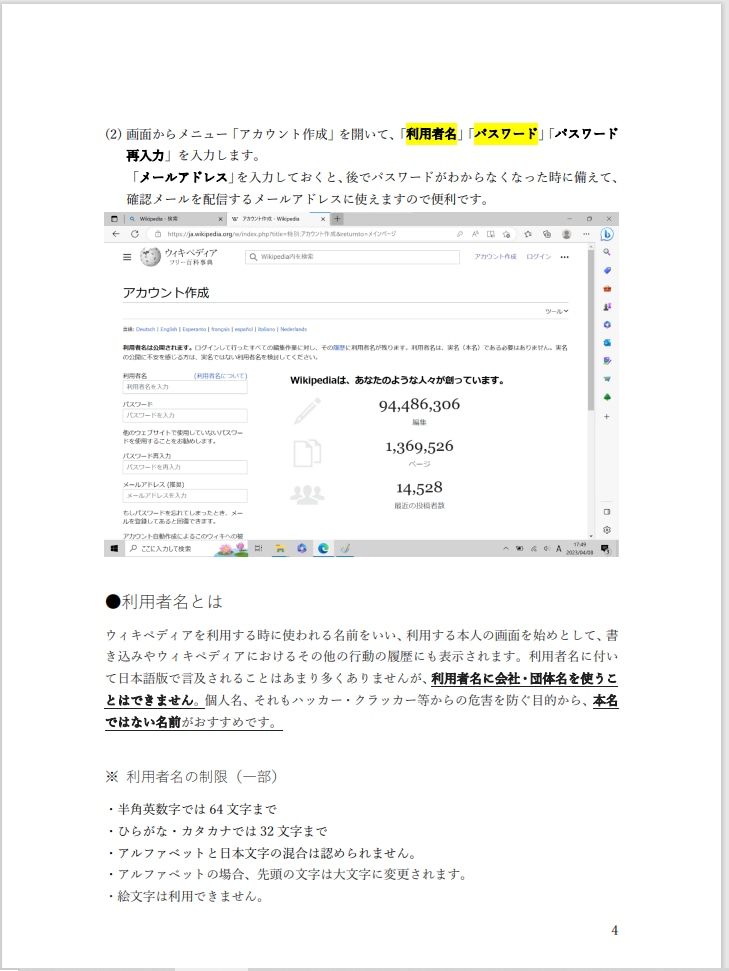Click the highlighted パスワード text
729x971 pixels.
506,134
